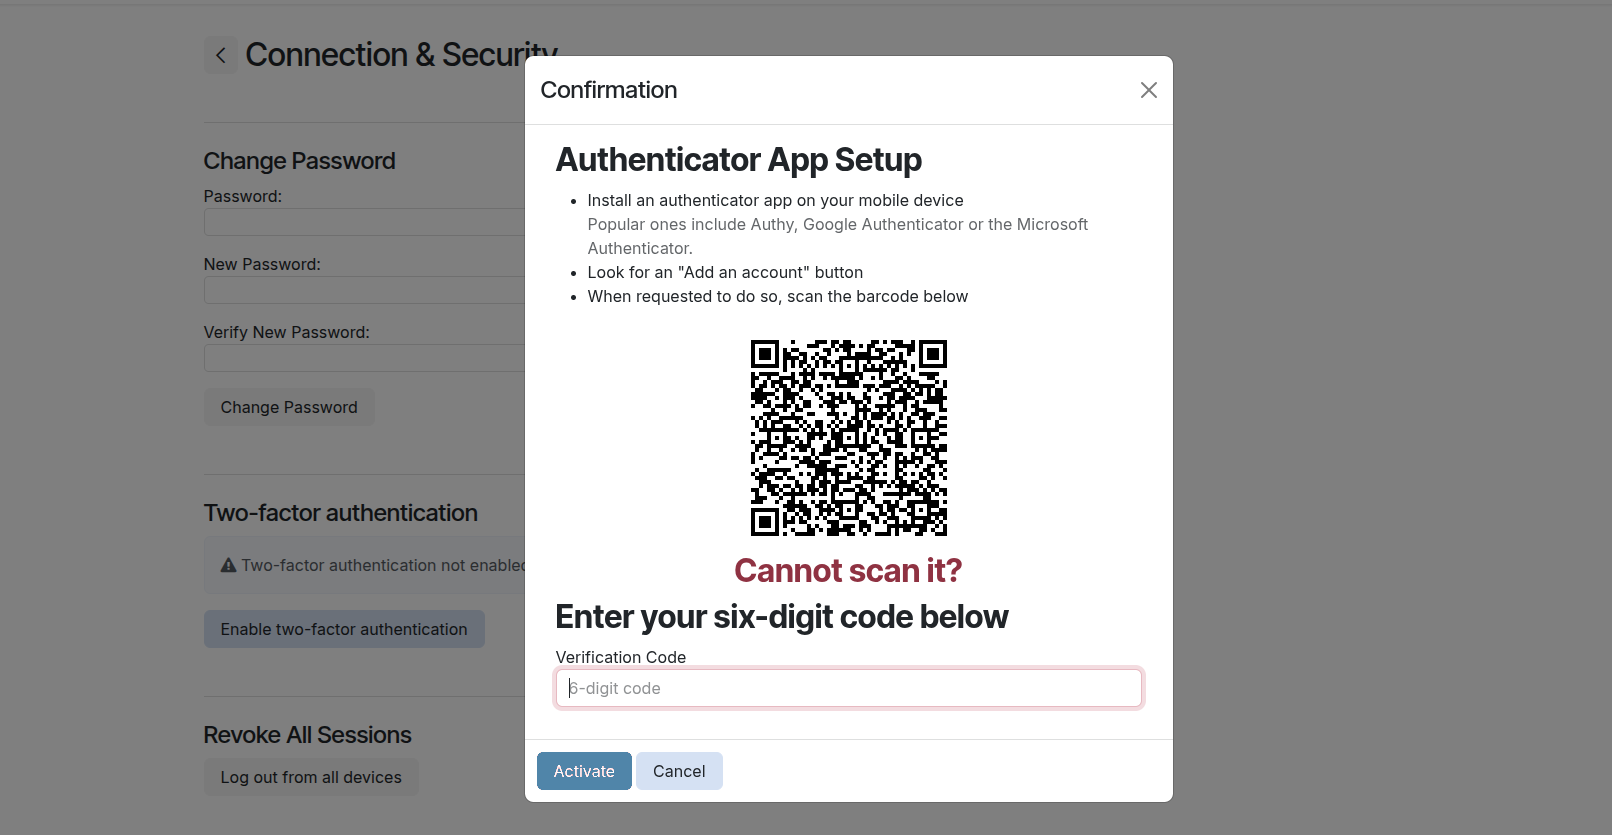Click the warning triangle icon in two-factor notice
Image resolution: width=1612 pixels, height=835 pixels.
(x=228, y=565)
